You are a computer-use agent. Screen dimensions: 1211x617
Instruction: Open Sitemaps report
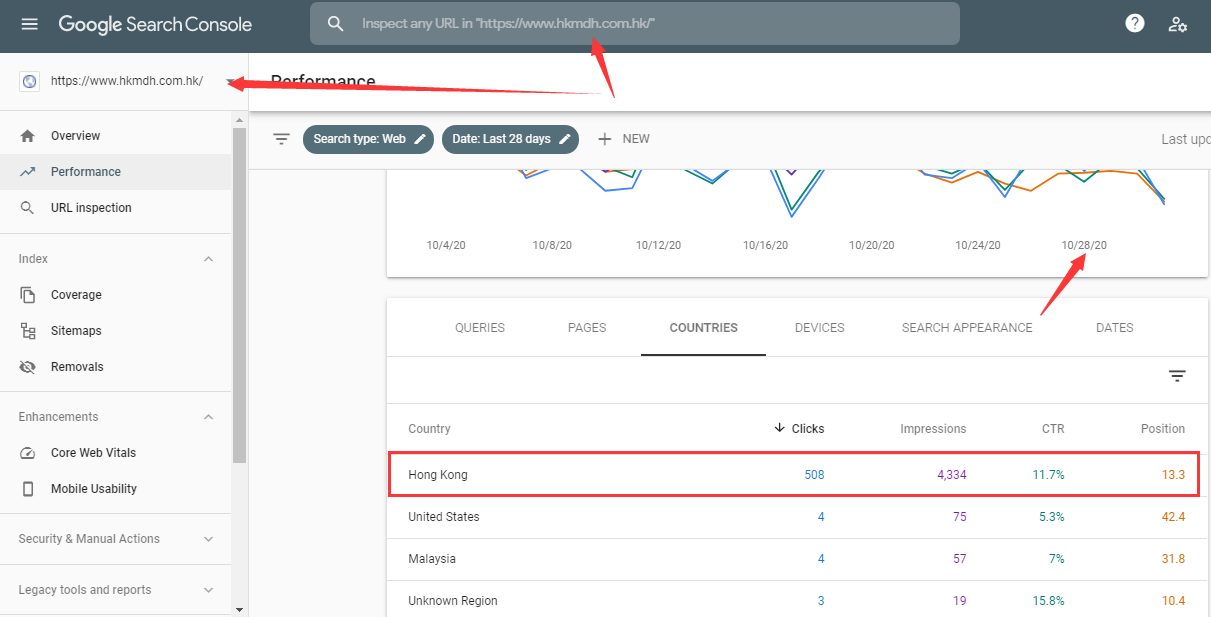pos(116,331)
